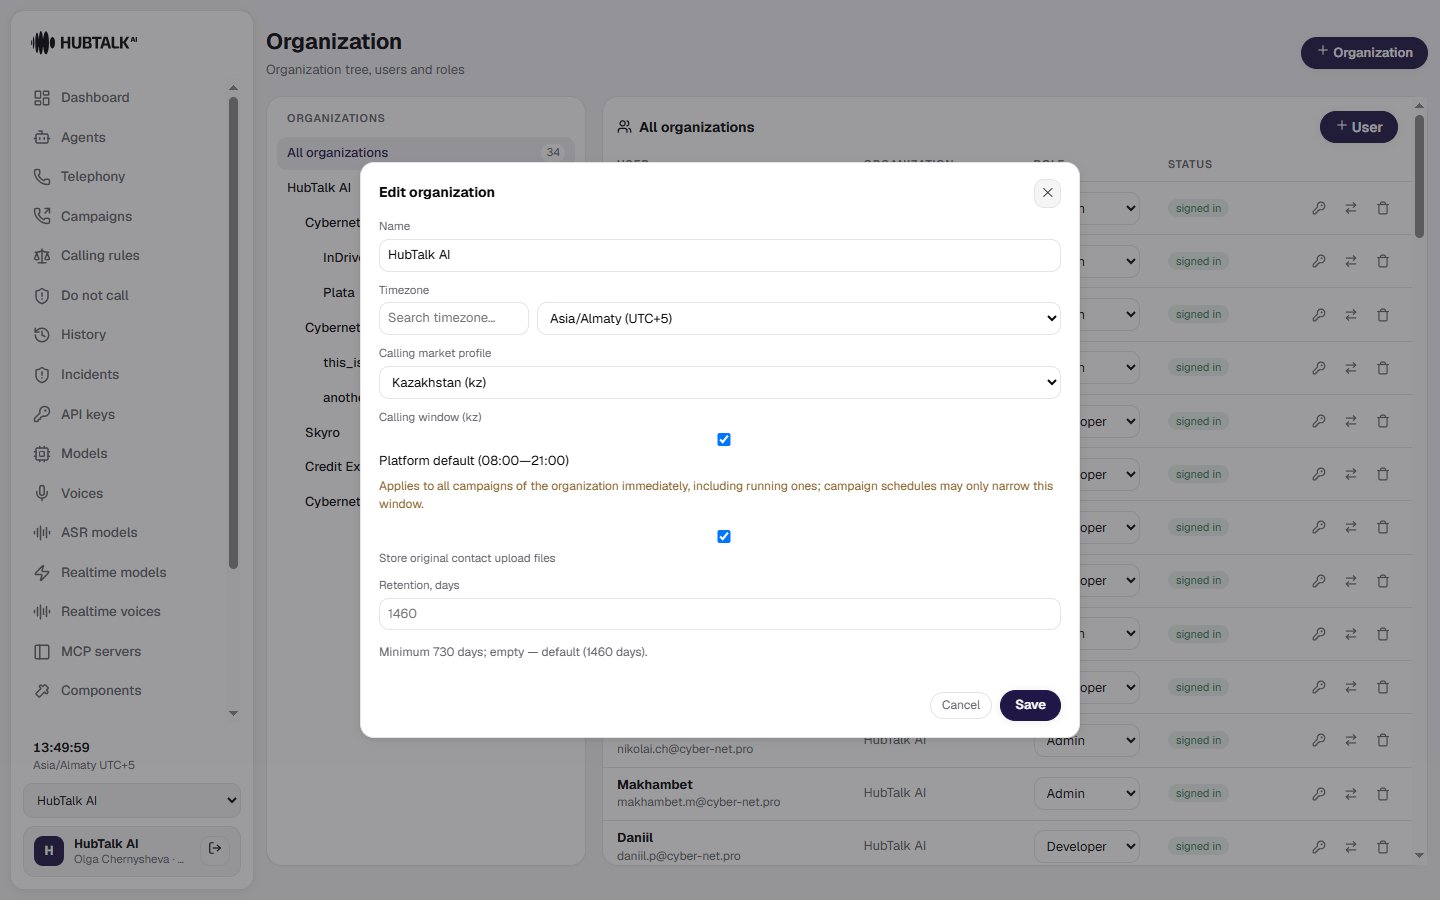Click the signed in status for Makhambet
The width and height of the screenshot is (1440, 900).
[1198, 794]
